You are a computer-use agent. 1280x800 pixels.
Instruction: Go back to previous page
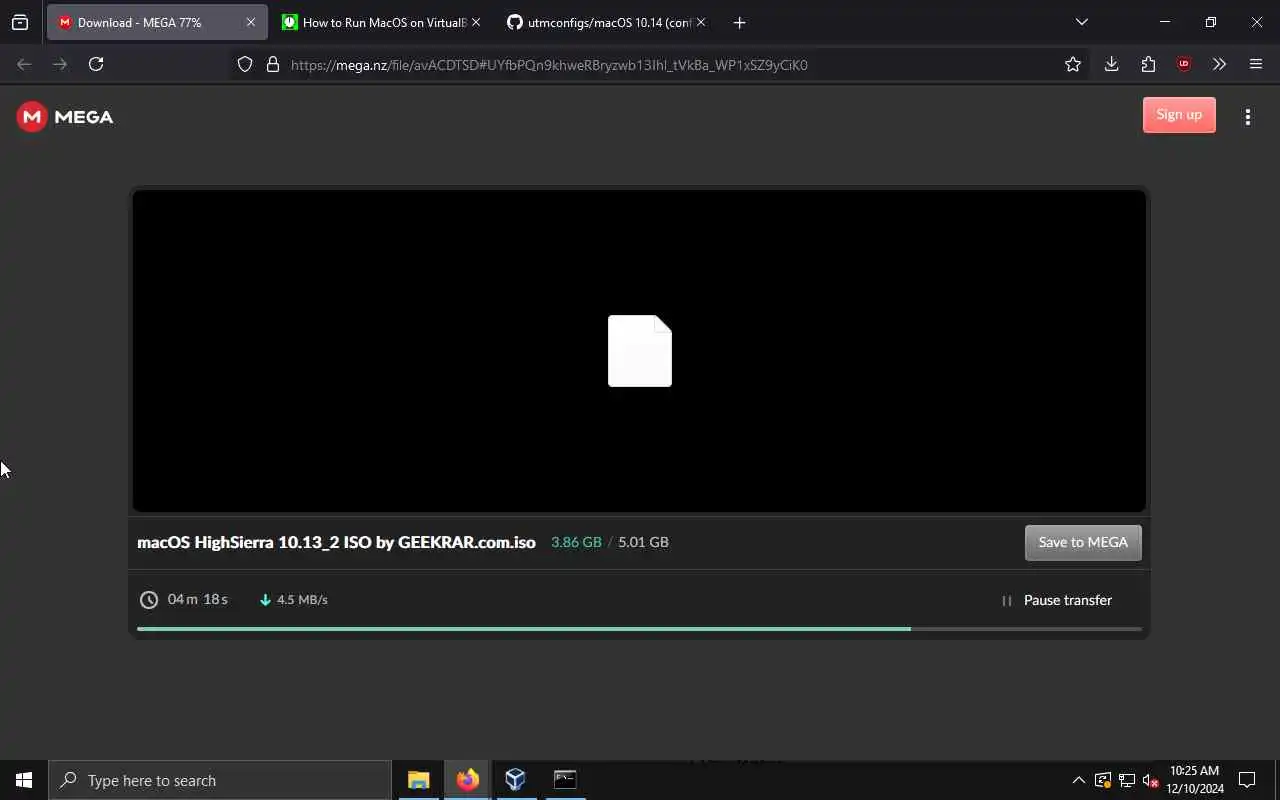point(24,64)
